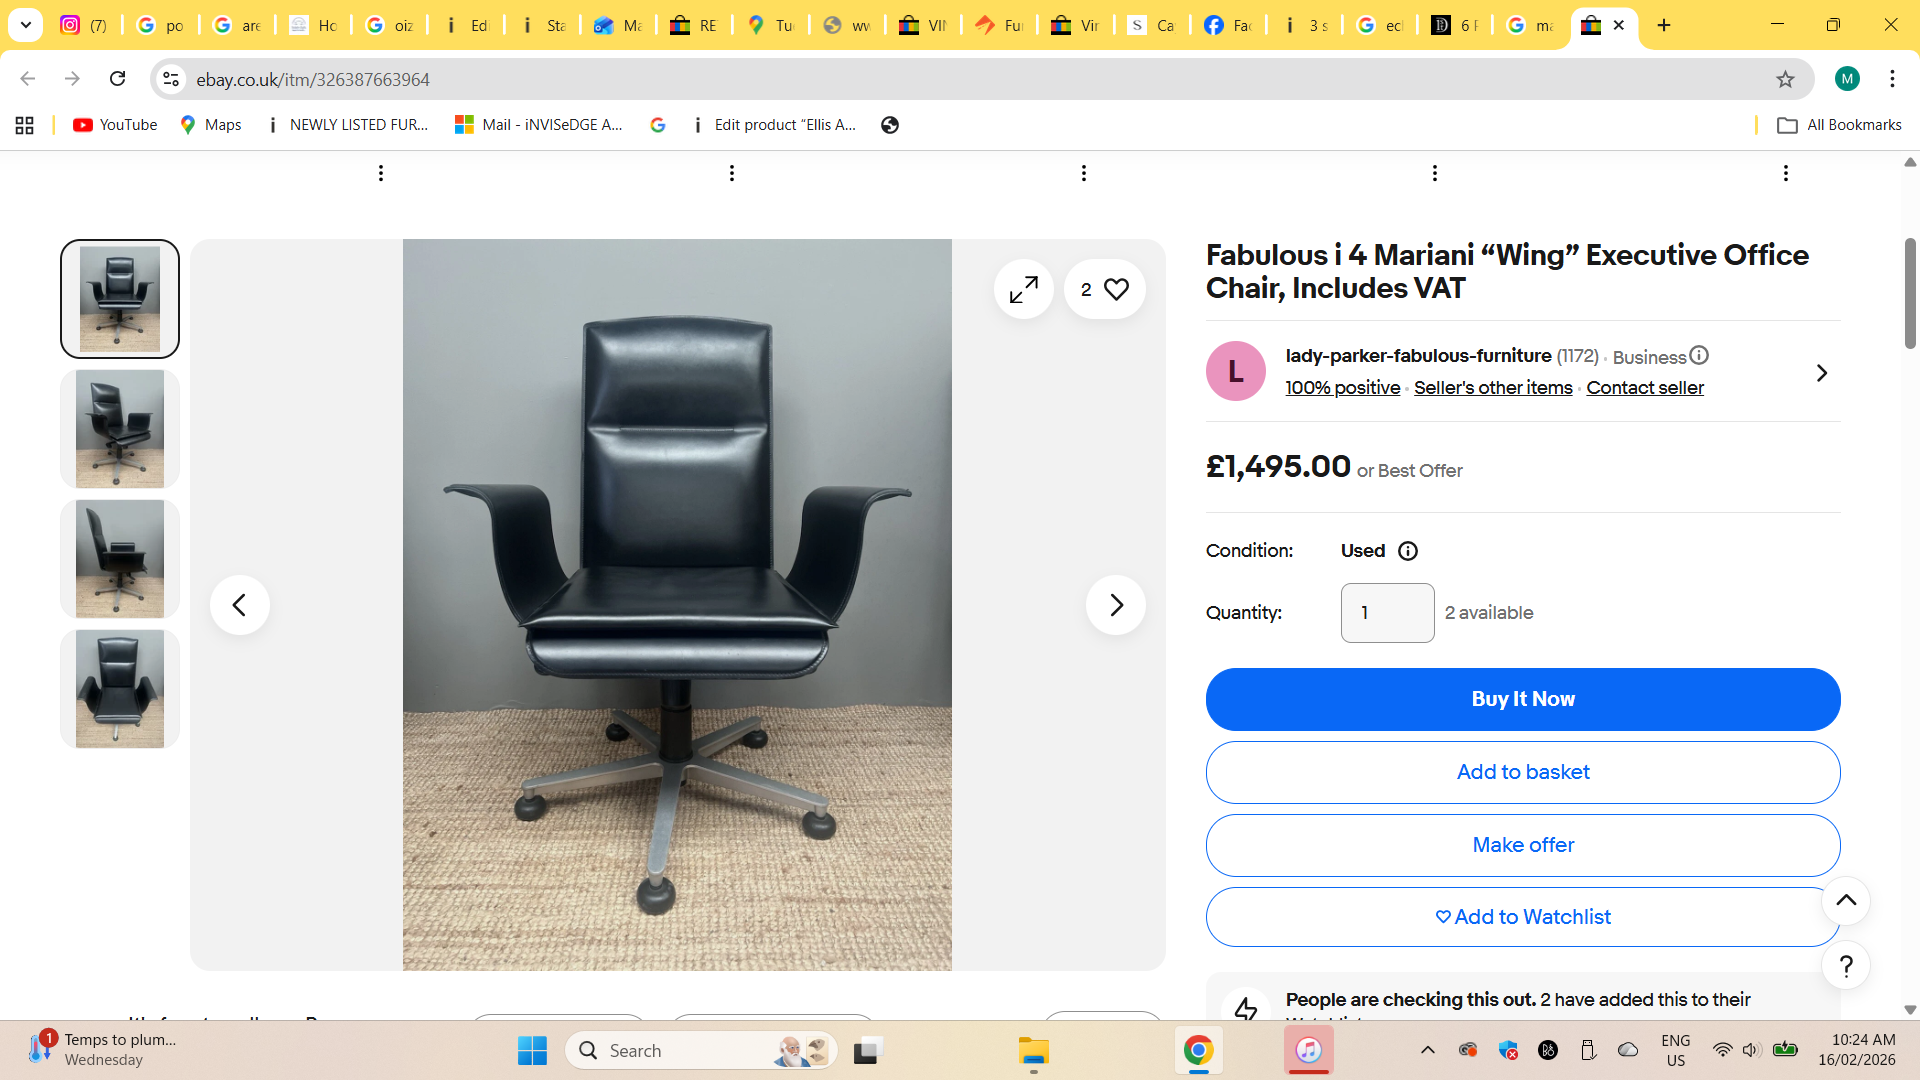Show next chair photo with right arrow
The width and height of the screenshot is (1920, 1080).
tap(1116, 605)
